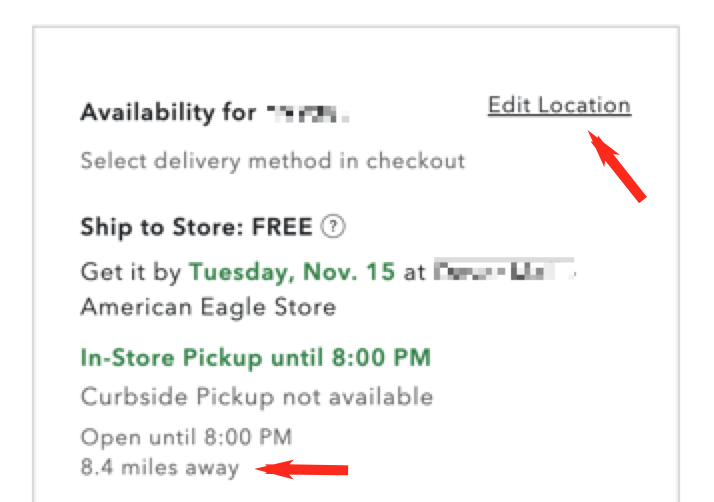Click the word Curbside in the pickup status
Screen dimensions: 714x502
pyautogui.click(x=134, y=396)
